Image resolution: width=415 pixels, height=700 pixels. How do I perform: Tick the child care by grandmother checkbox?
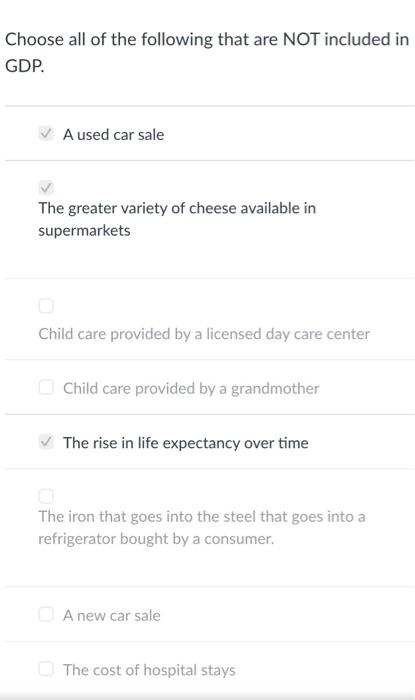coord(46,387)
